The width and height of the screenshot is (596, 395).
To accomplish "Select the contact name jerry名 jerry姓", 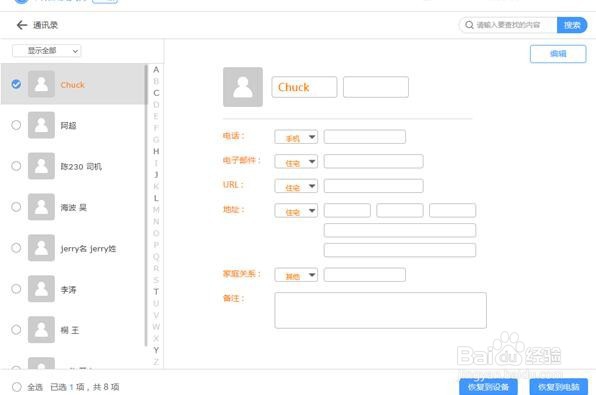I will coord(88,249).
